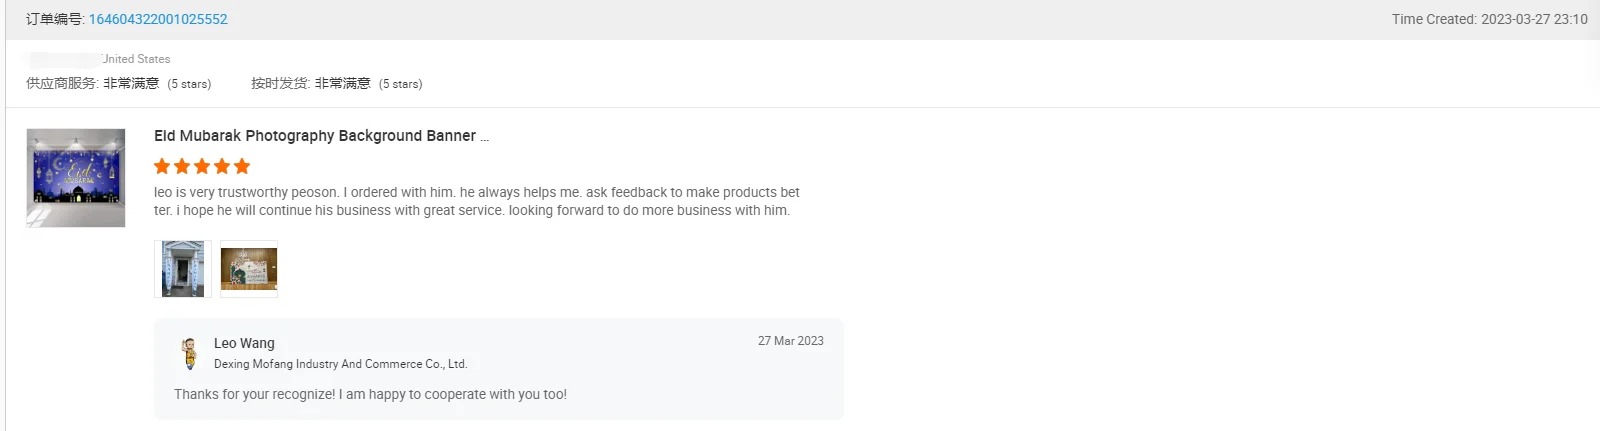Click the Leo Wang seller name
Image resolution: width=1600 pixels, height=431 pixels.
point(244,343)
